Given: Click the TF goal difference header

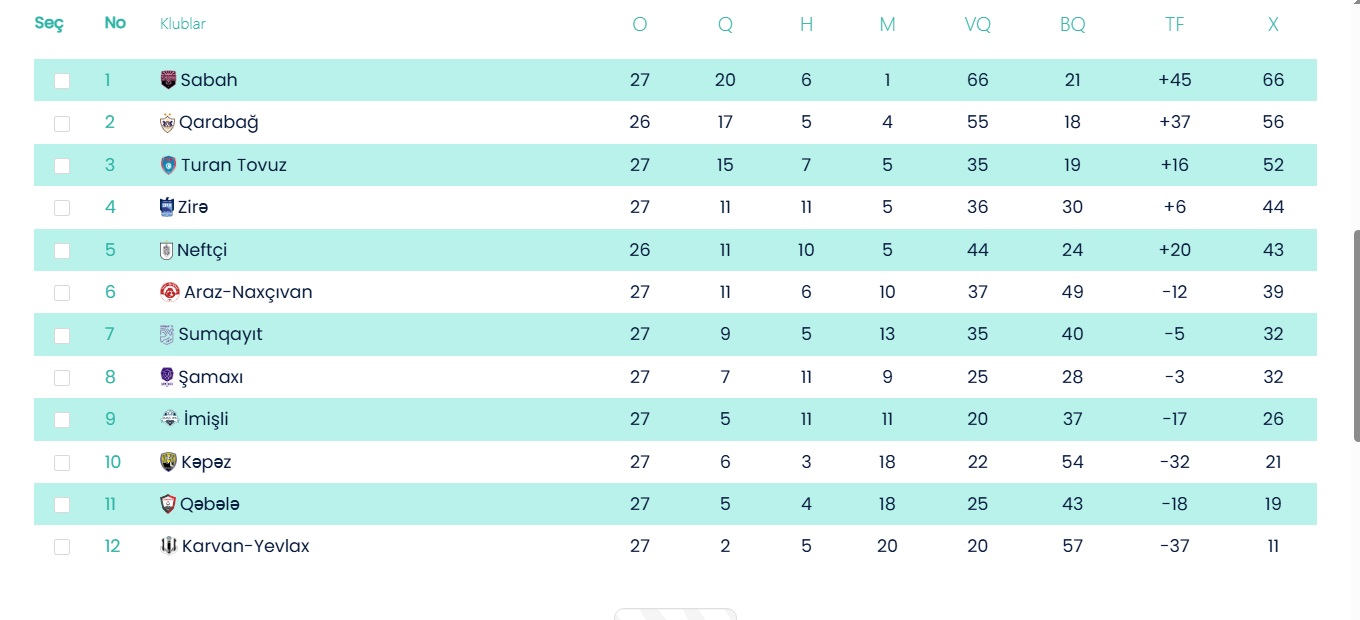Looking at the screenshot, I should pos(1174,25).
